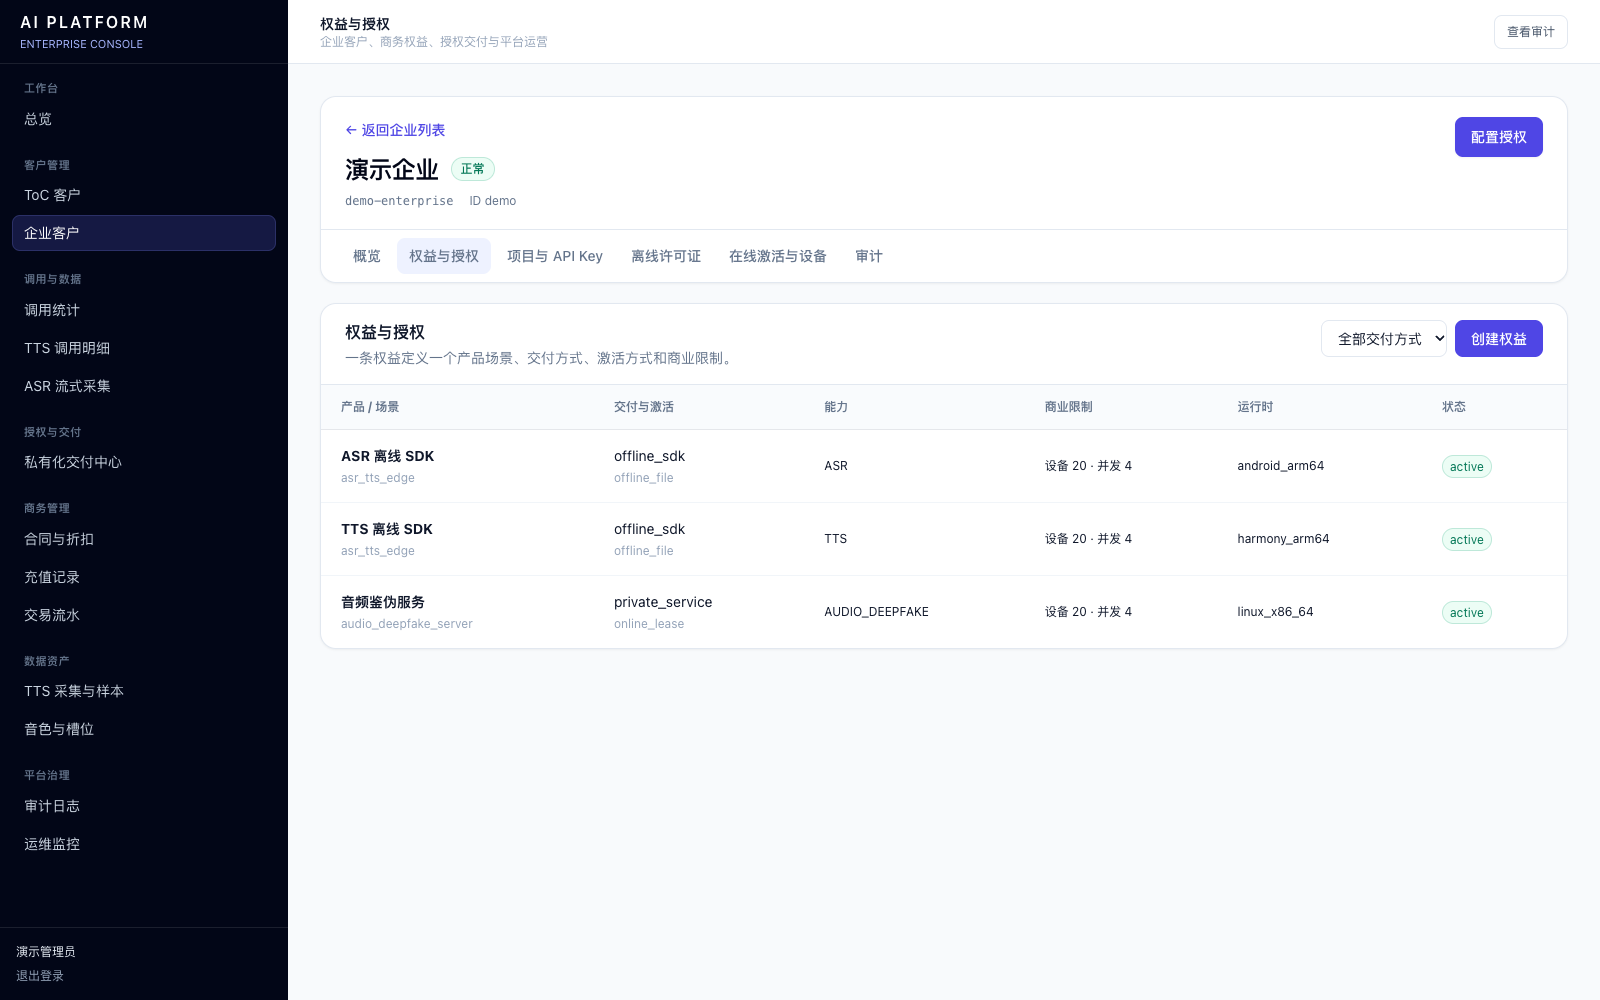
Task: Click the 配置授权 button
Action: click(1498, 137)
